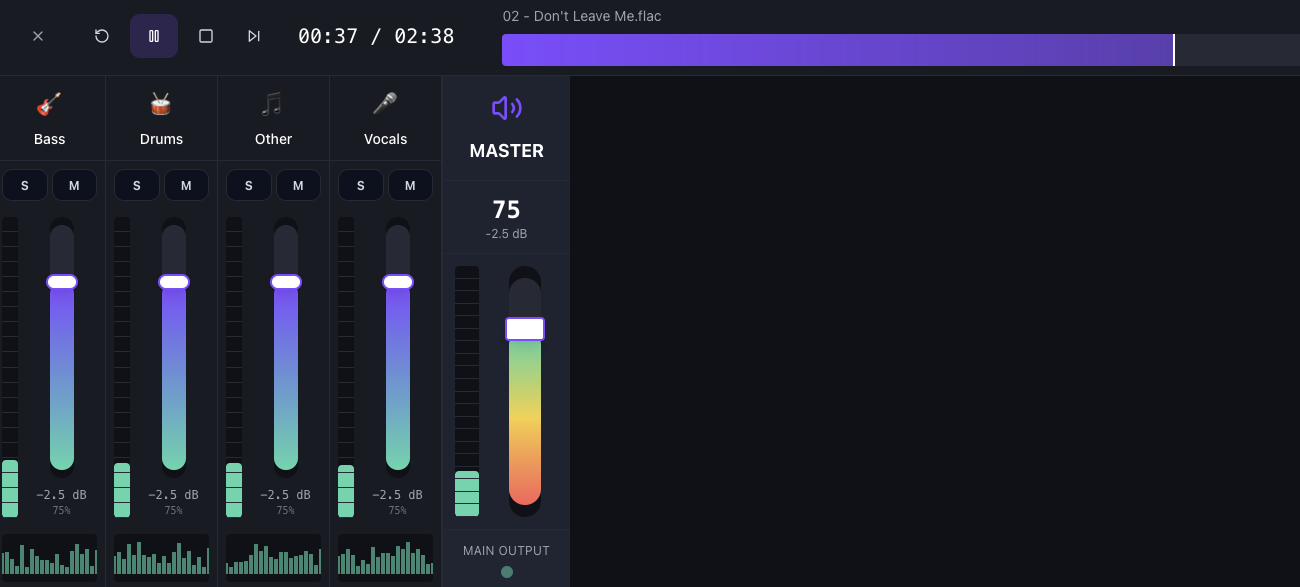Image resolution: width=1300 pixels, height=587 pixels.
Task: Click the Bass guitar icon
Action: click(49, 104)
